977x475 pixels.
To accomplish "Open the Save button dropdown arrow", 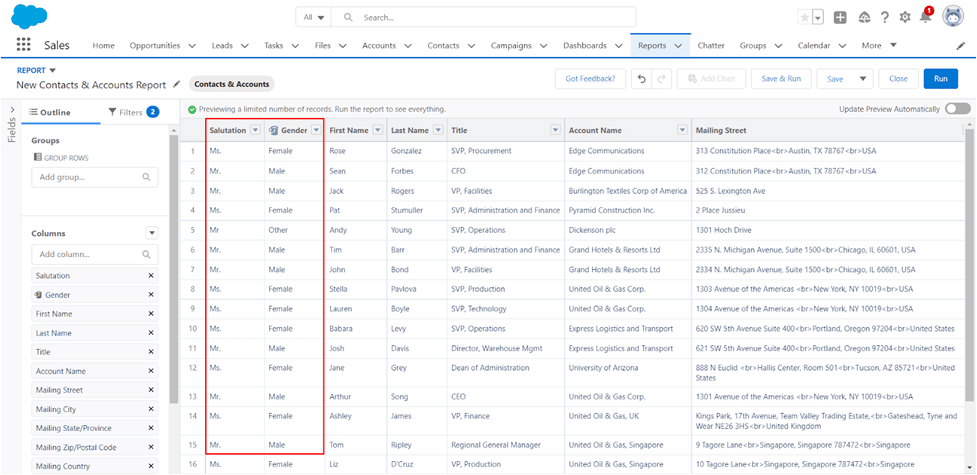I will 862,79.
